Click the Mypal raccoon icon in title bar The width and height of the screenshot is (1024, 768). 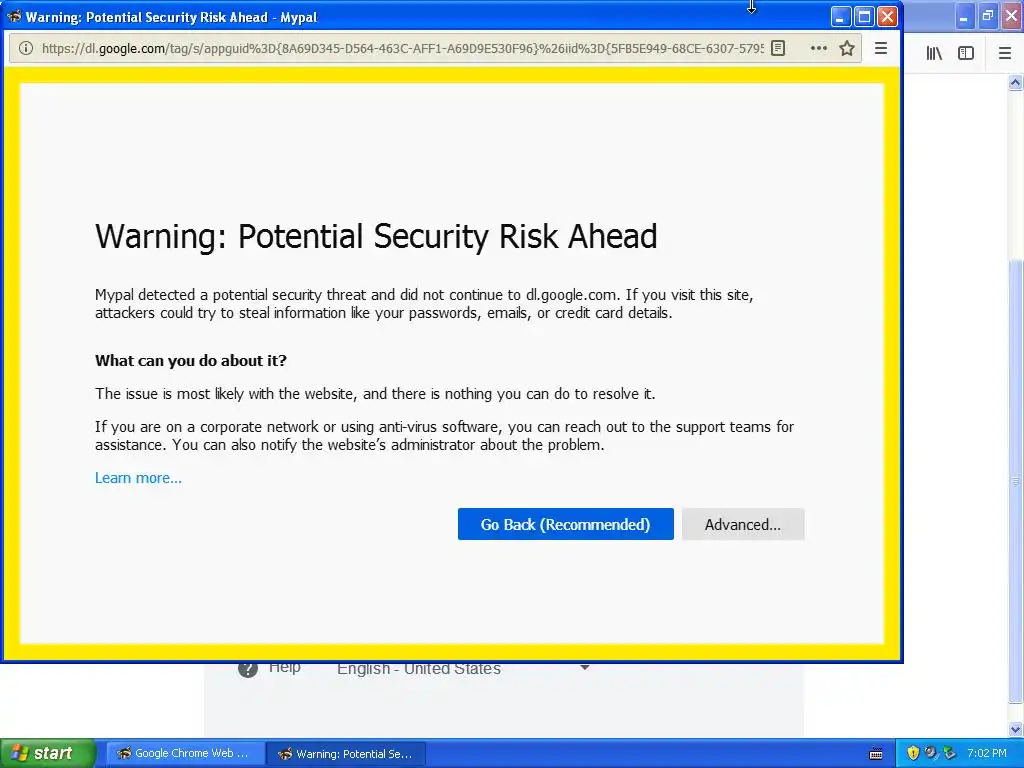pos(14,17)
